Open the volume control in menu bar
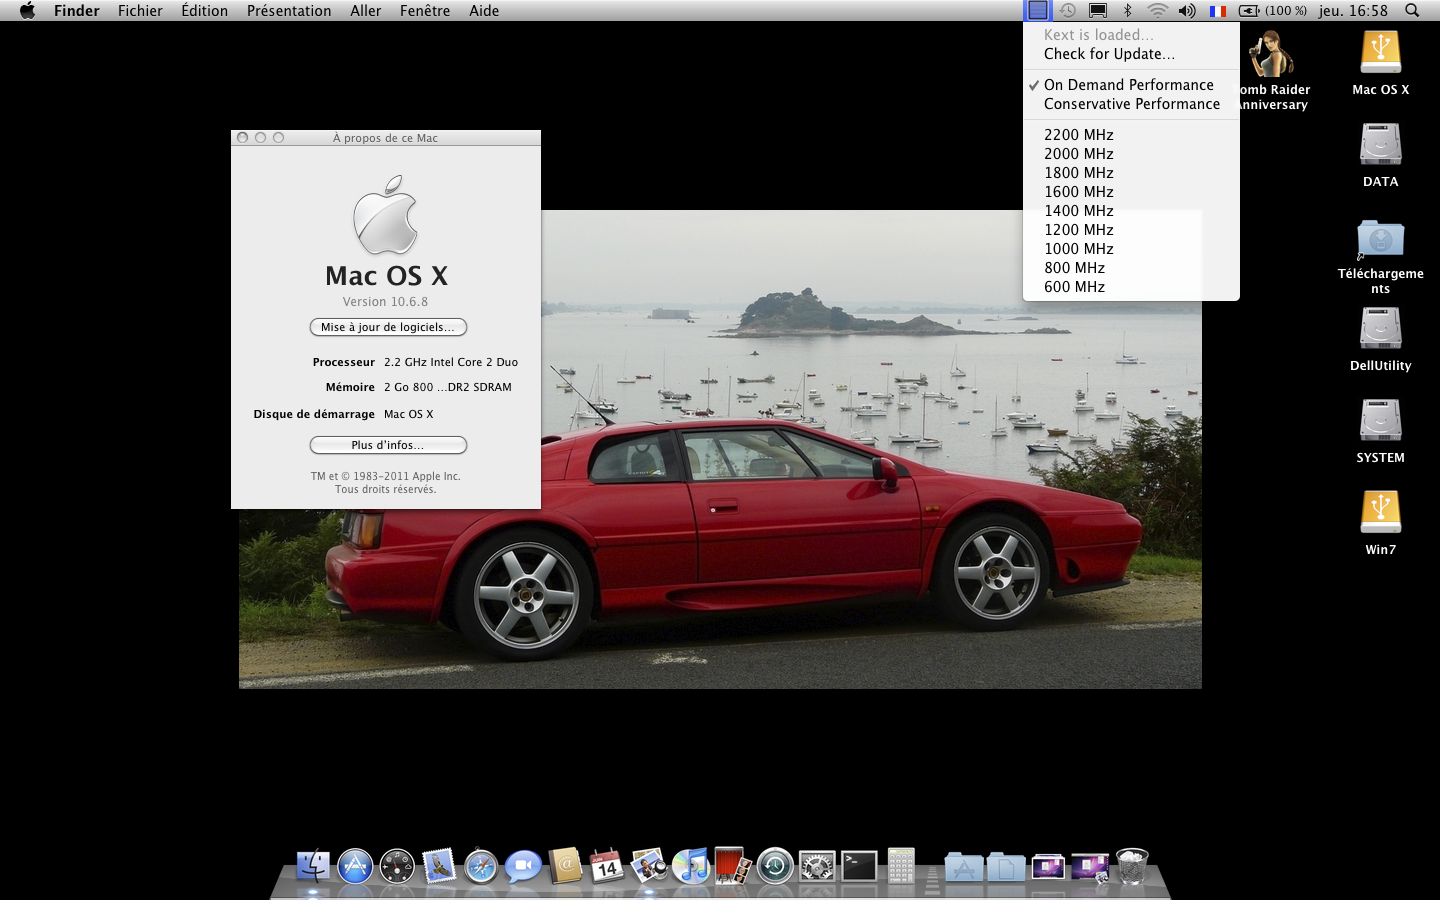The width and height of the screenshot is (1440, 900). coord(1186,11)
